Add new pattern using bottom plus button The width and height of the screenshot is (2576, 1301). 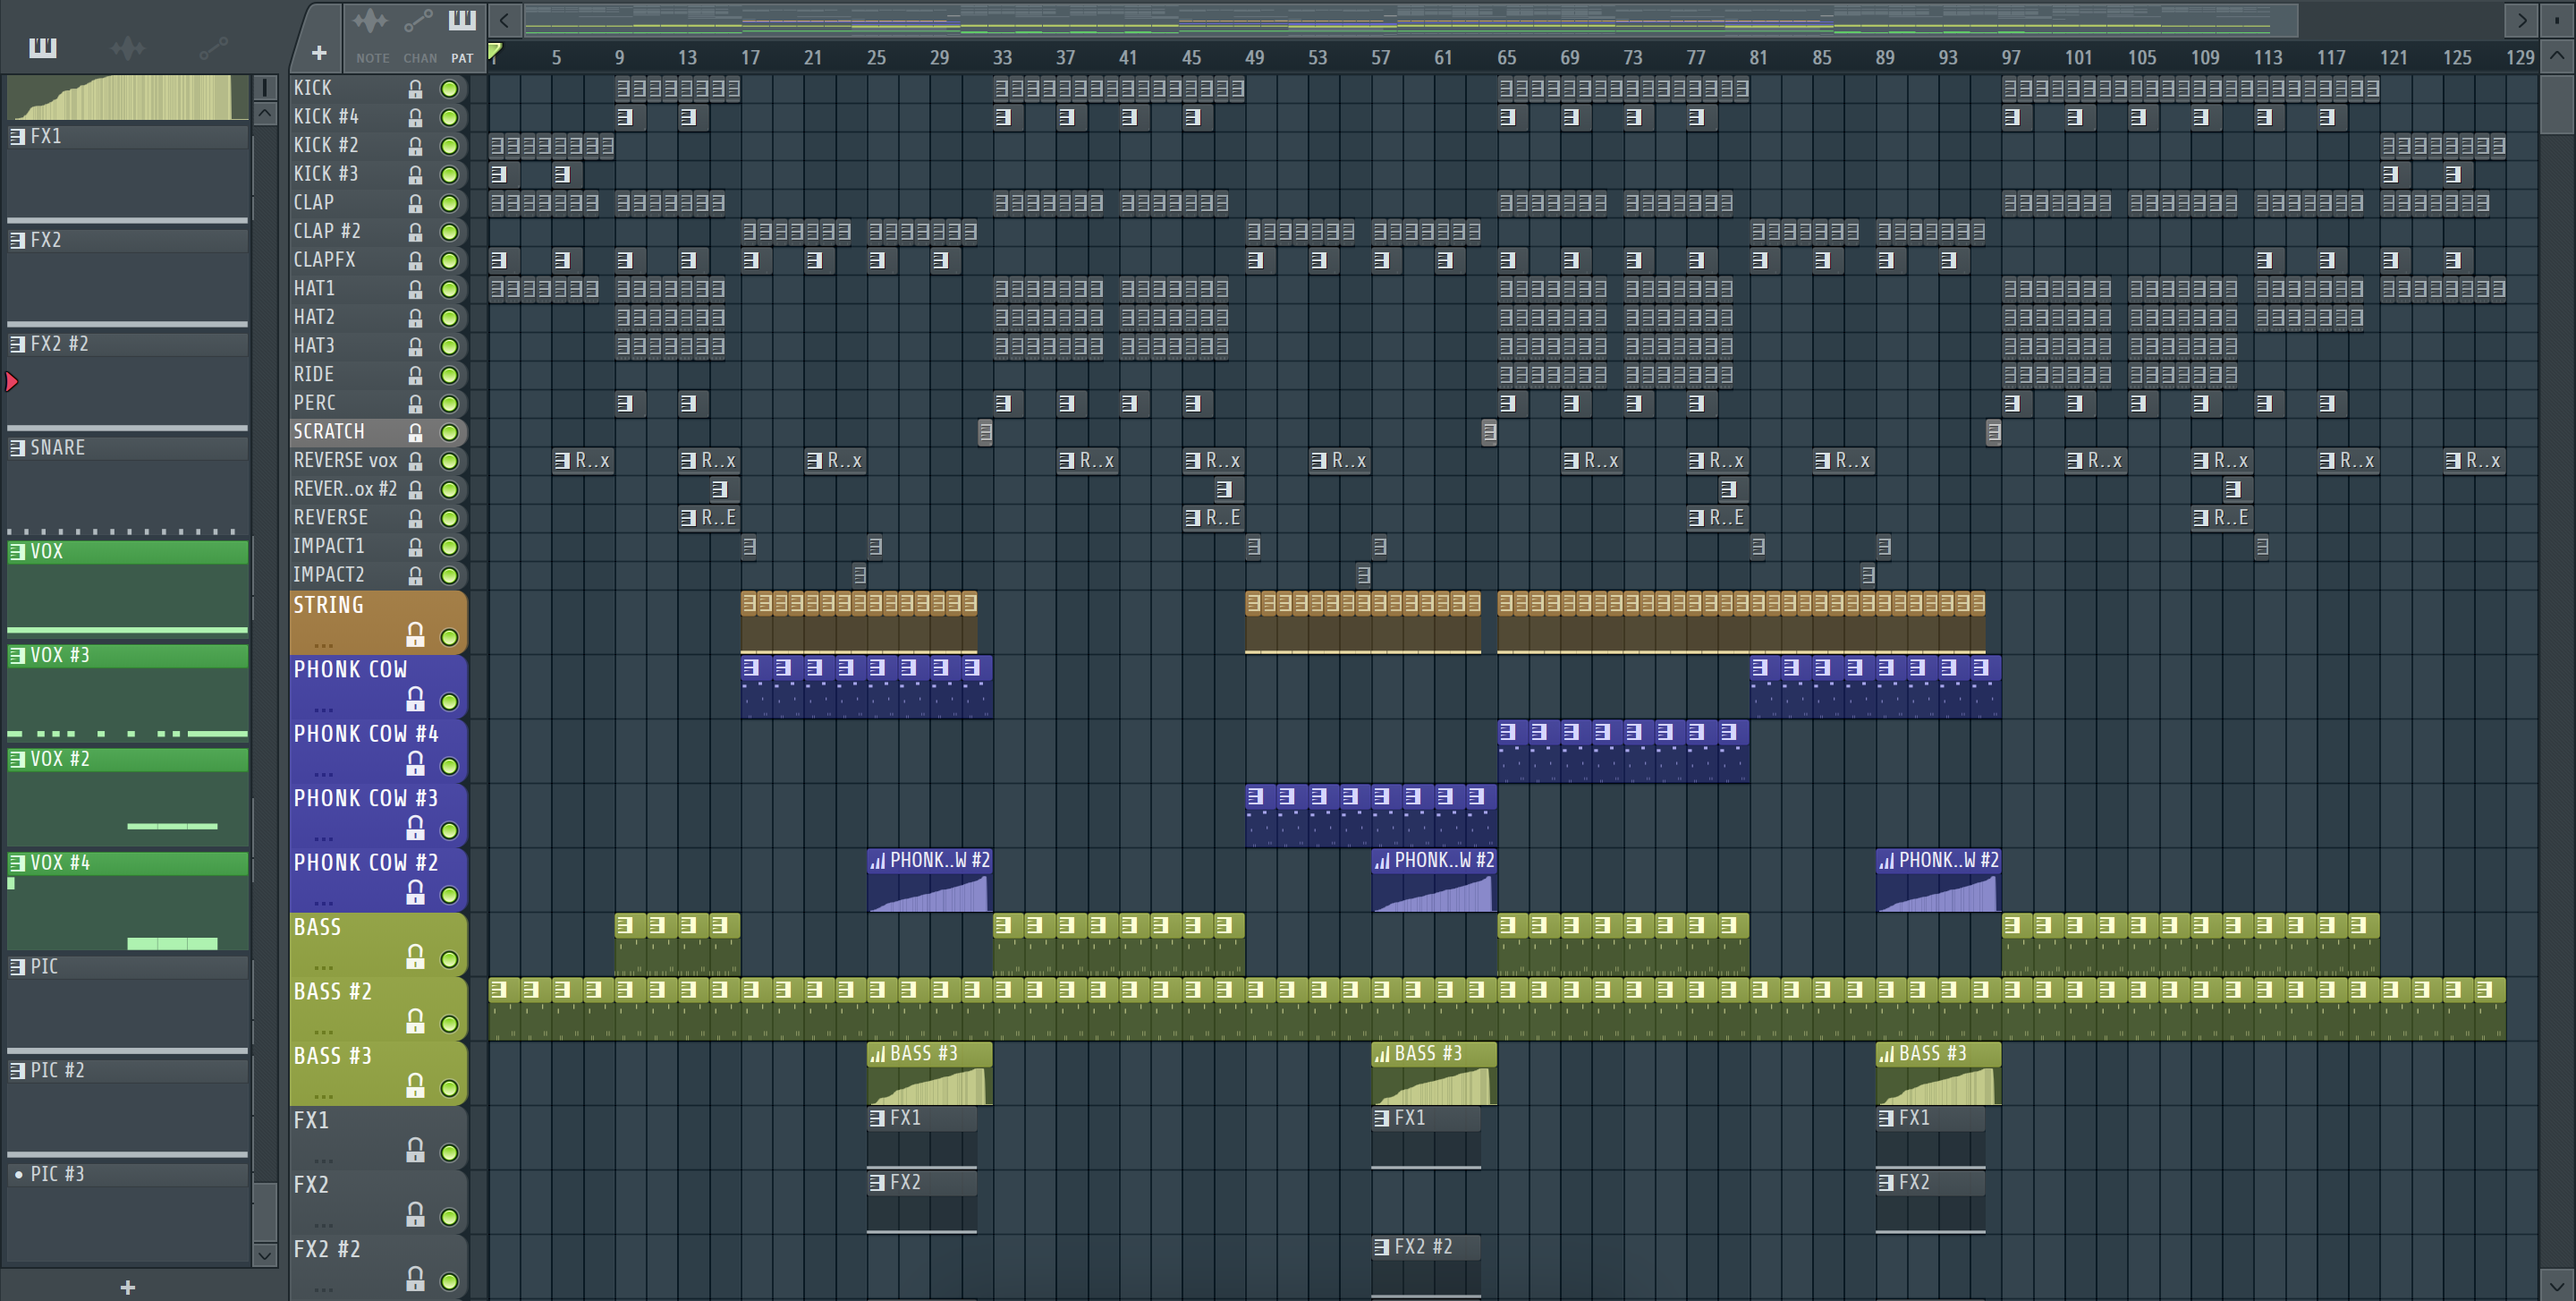[127, 1287]
